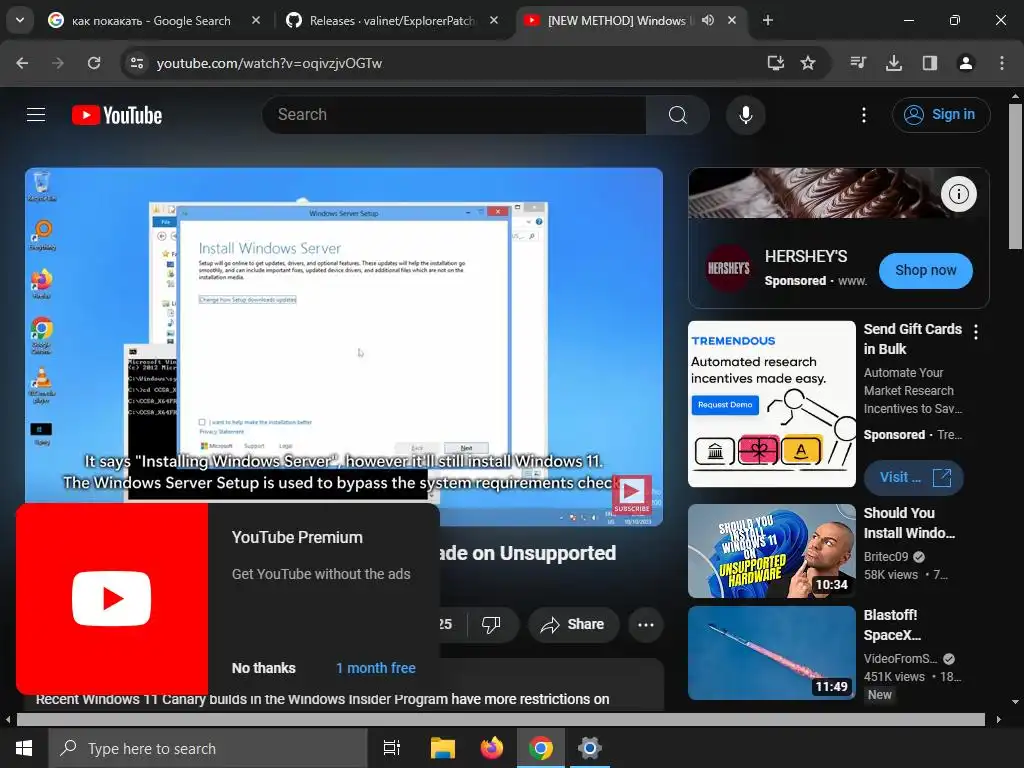The height and width of the screenshot is (768, 1024).
Task: Click the Should You Install Windo… video title
Action: pos(909,523)
